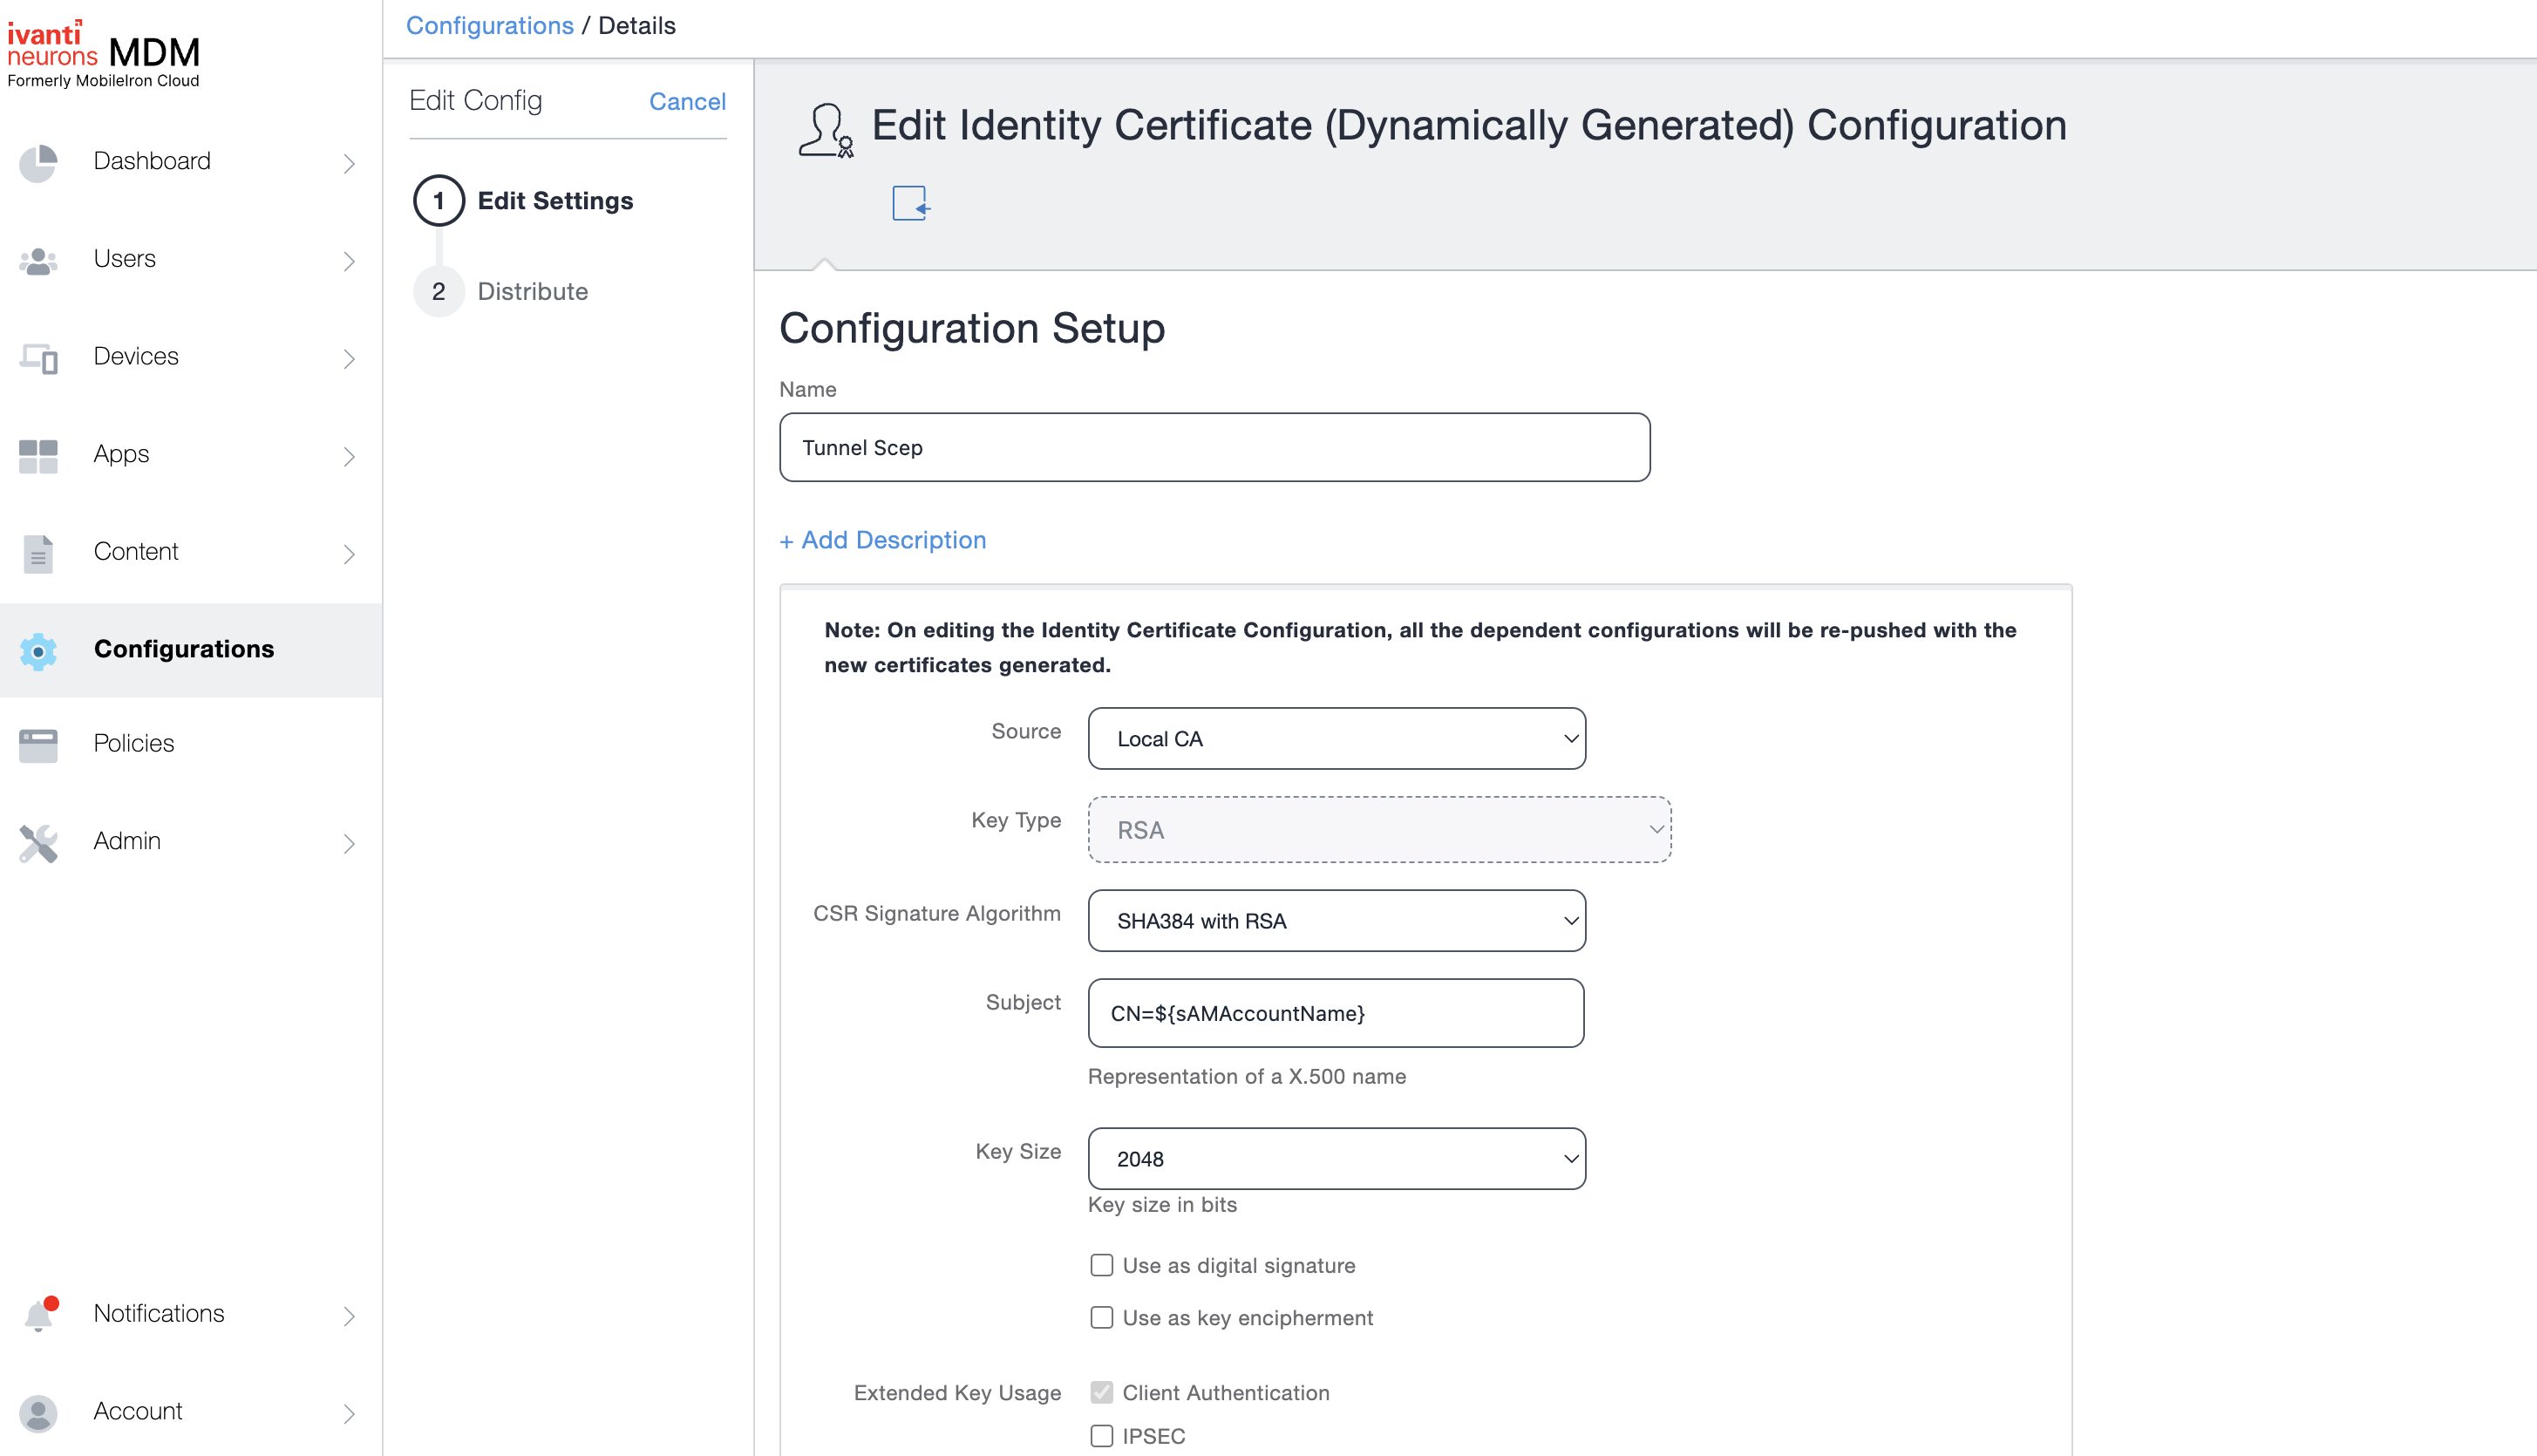The width and height of the screenshot is (2537, 1456).
Task: Click the Add Description link
Action: point(883,540)
